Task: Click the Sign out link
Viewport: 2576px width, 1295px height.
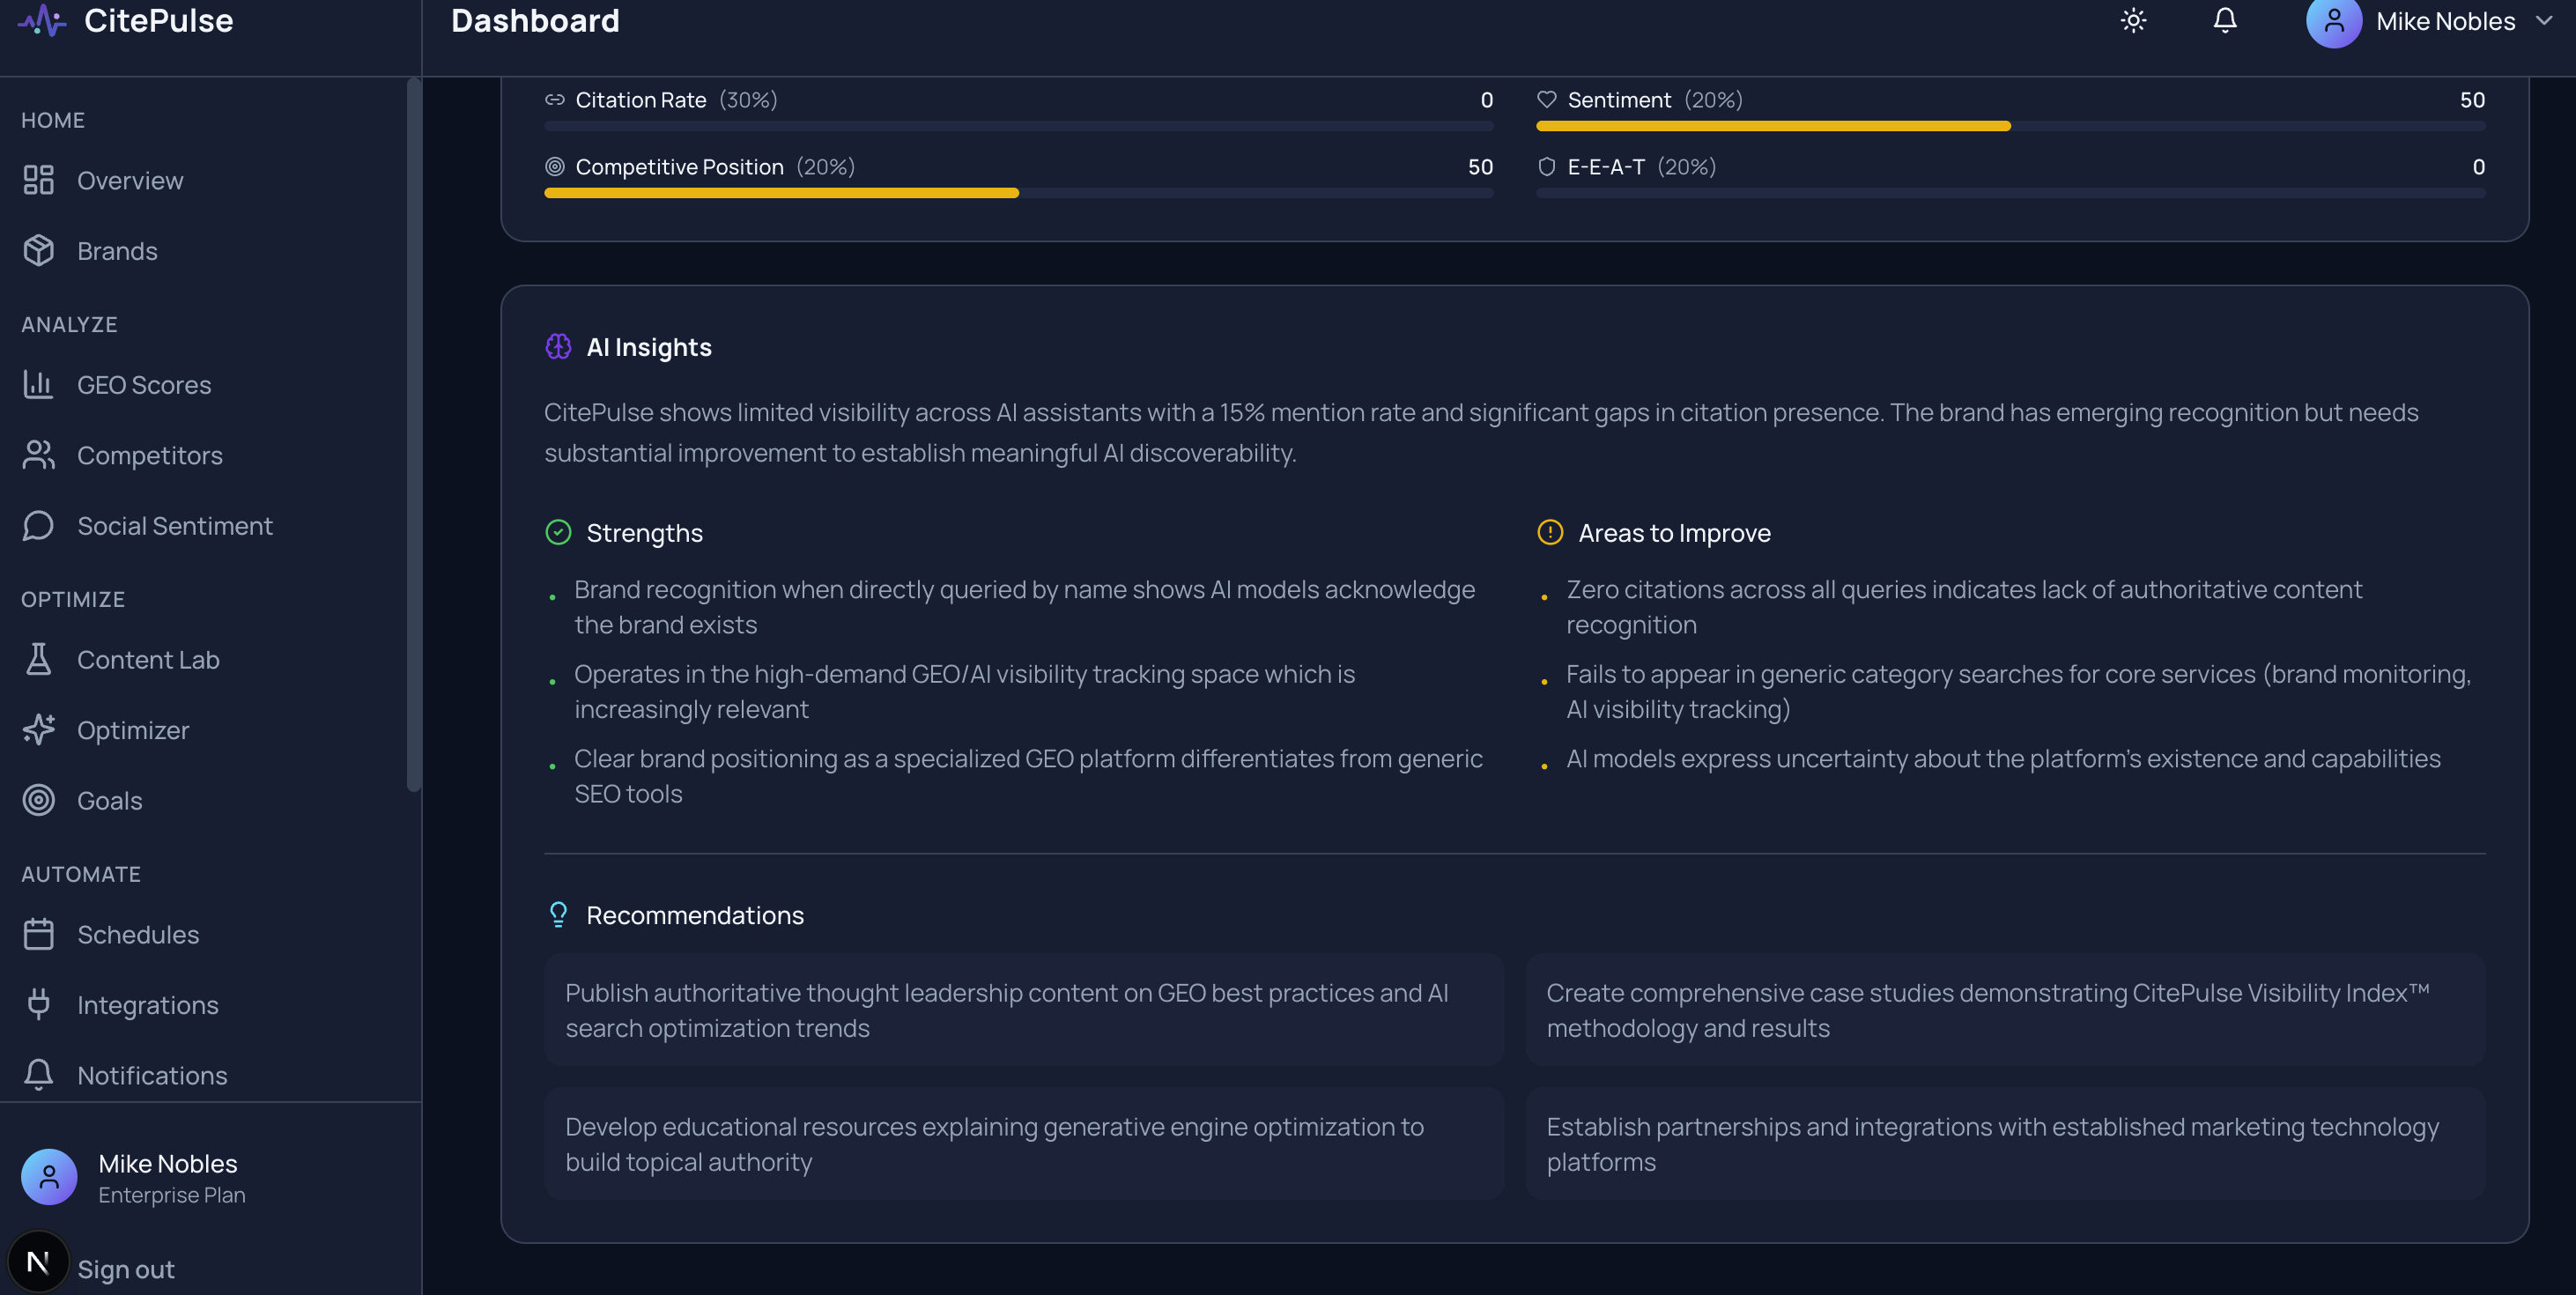Action: [x=126, y=1269]
